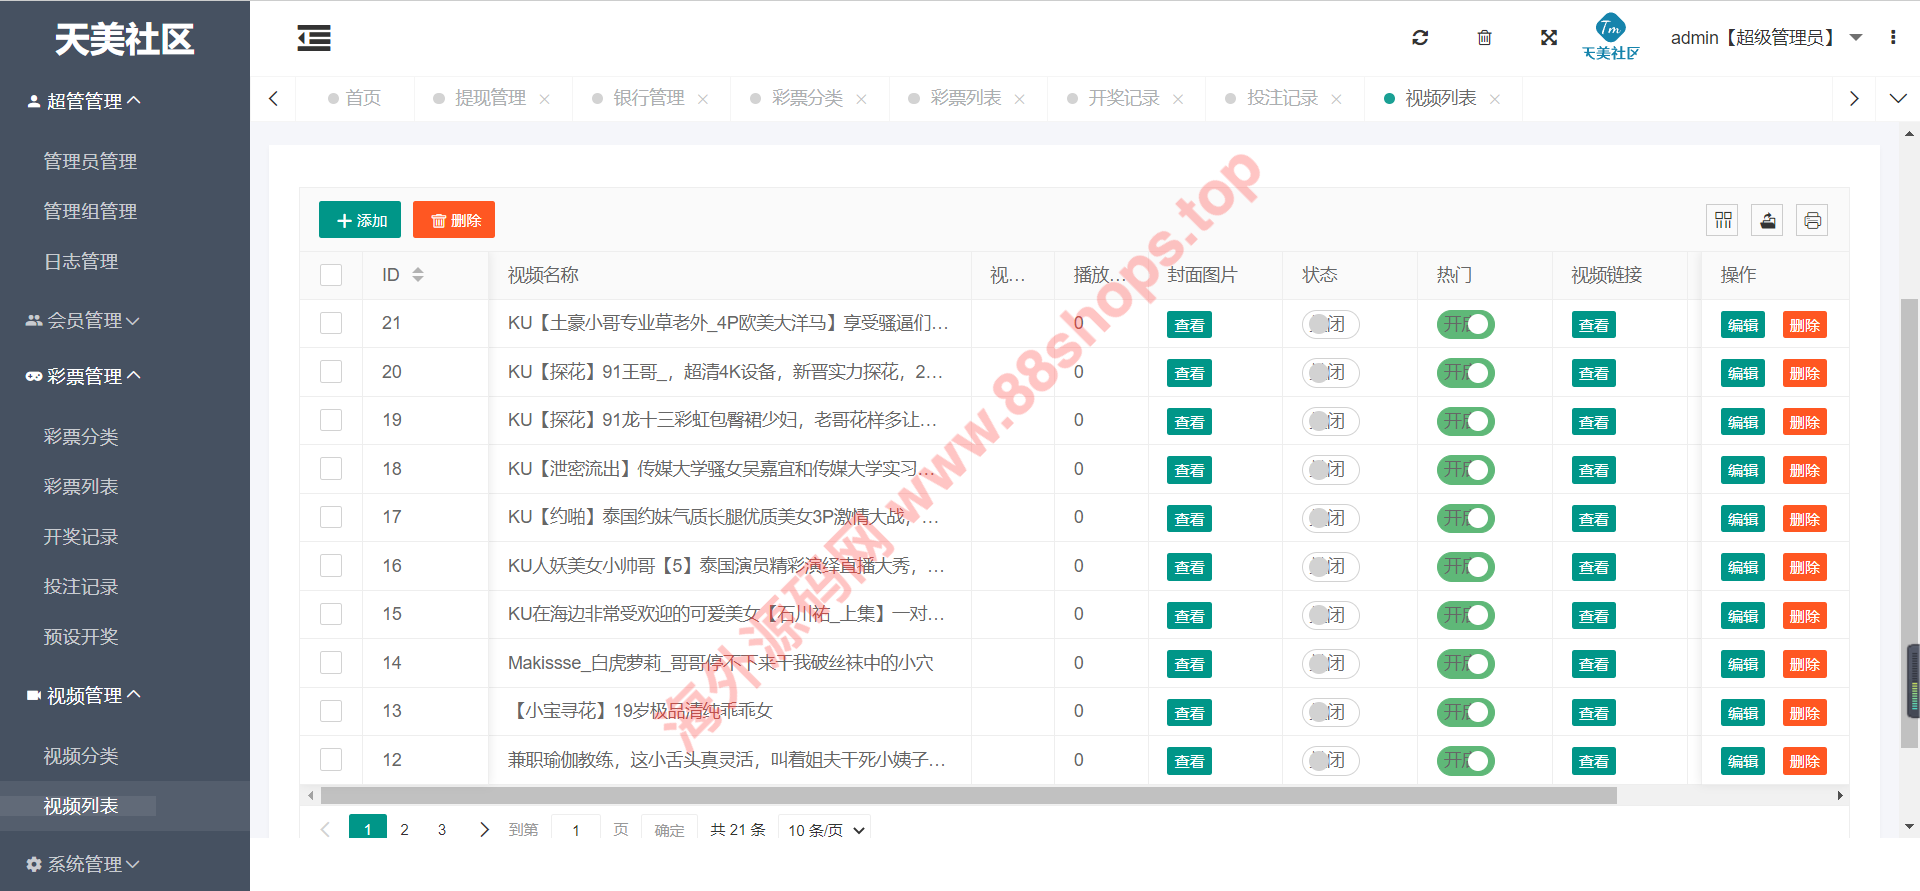Viewport: 1920px width, 891px height.
Task: Check the checkbox for row ID 19
Action: (331, 420)
